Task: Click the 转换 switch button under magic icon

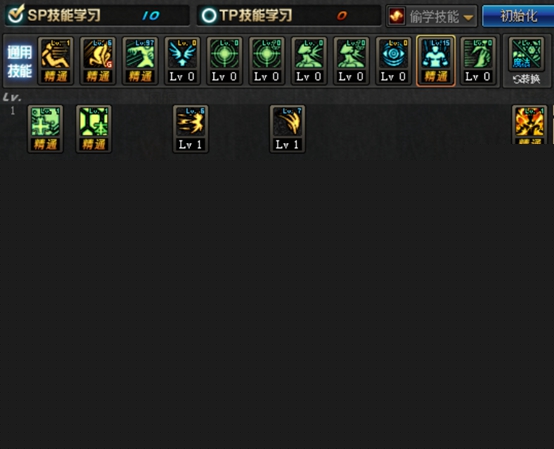Action: pos(526,79)
